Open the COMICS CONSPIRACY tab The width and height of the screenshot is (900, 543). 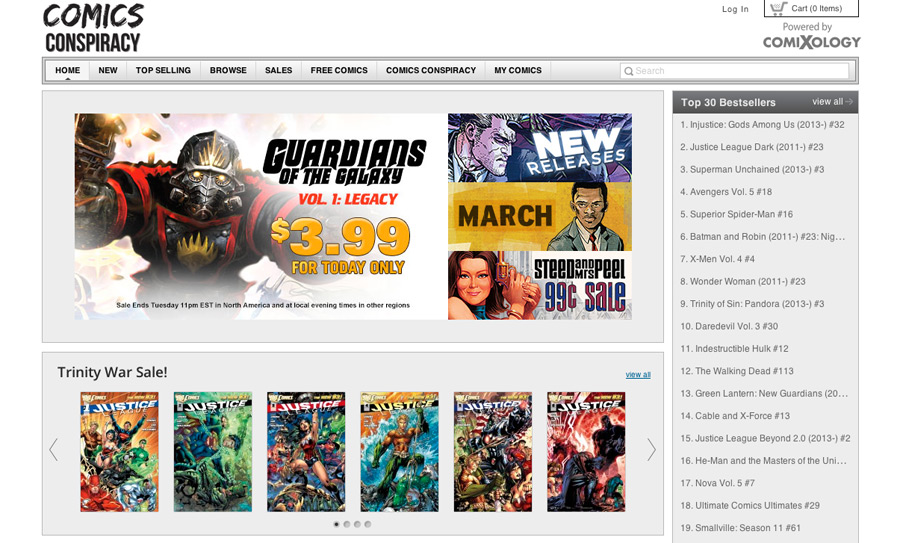click(431, 71)
